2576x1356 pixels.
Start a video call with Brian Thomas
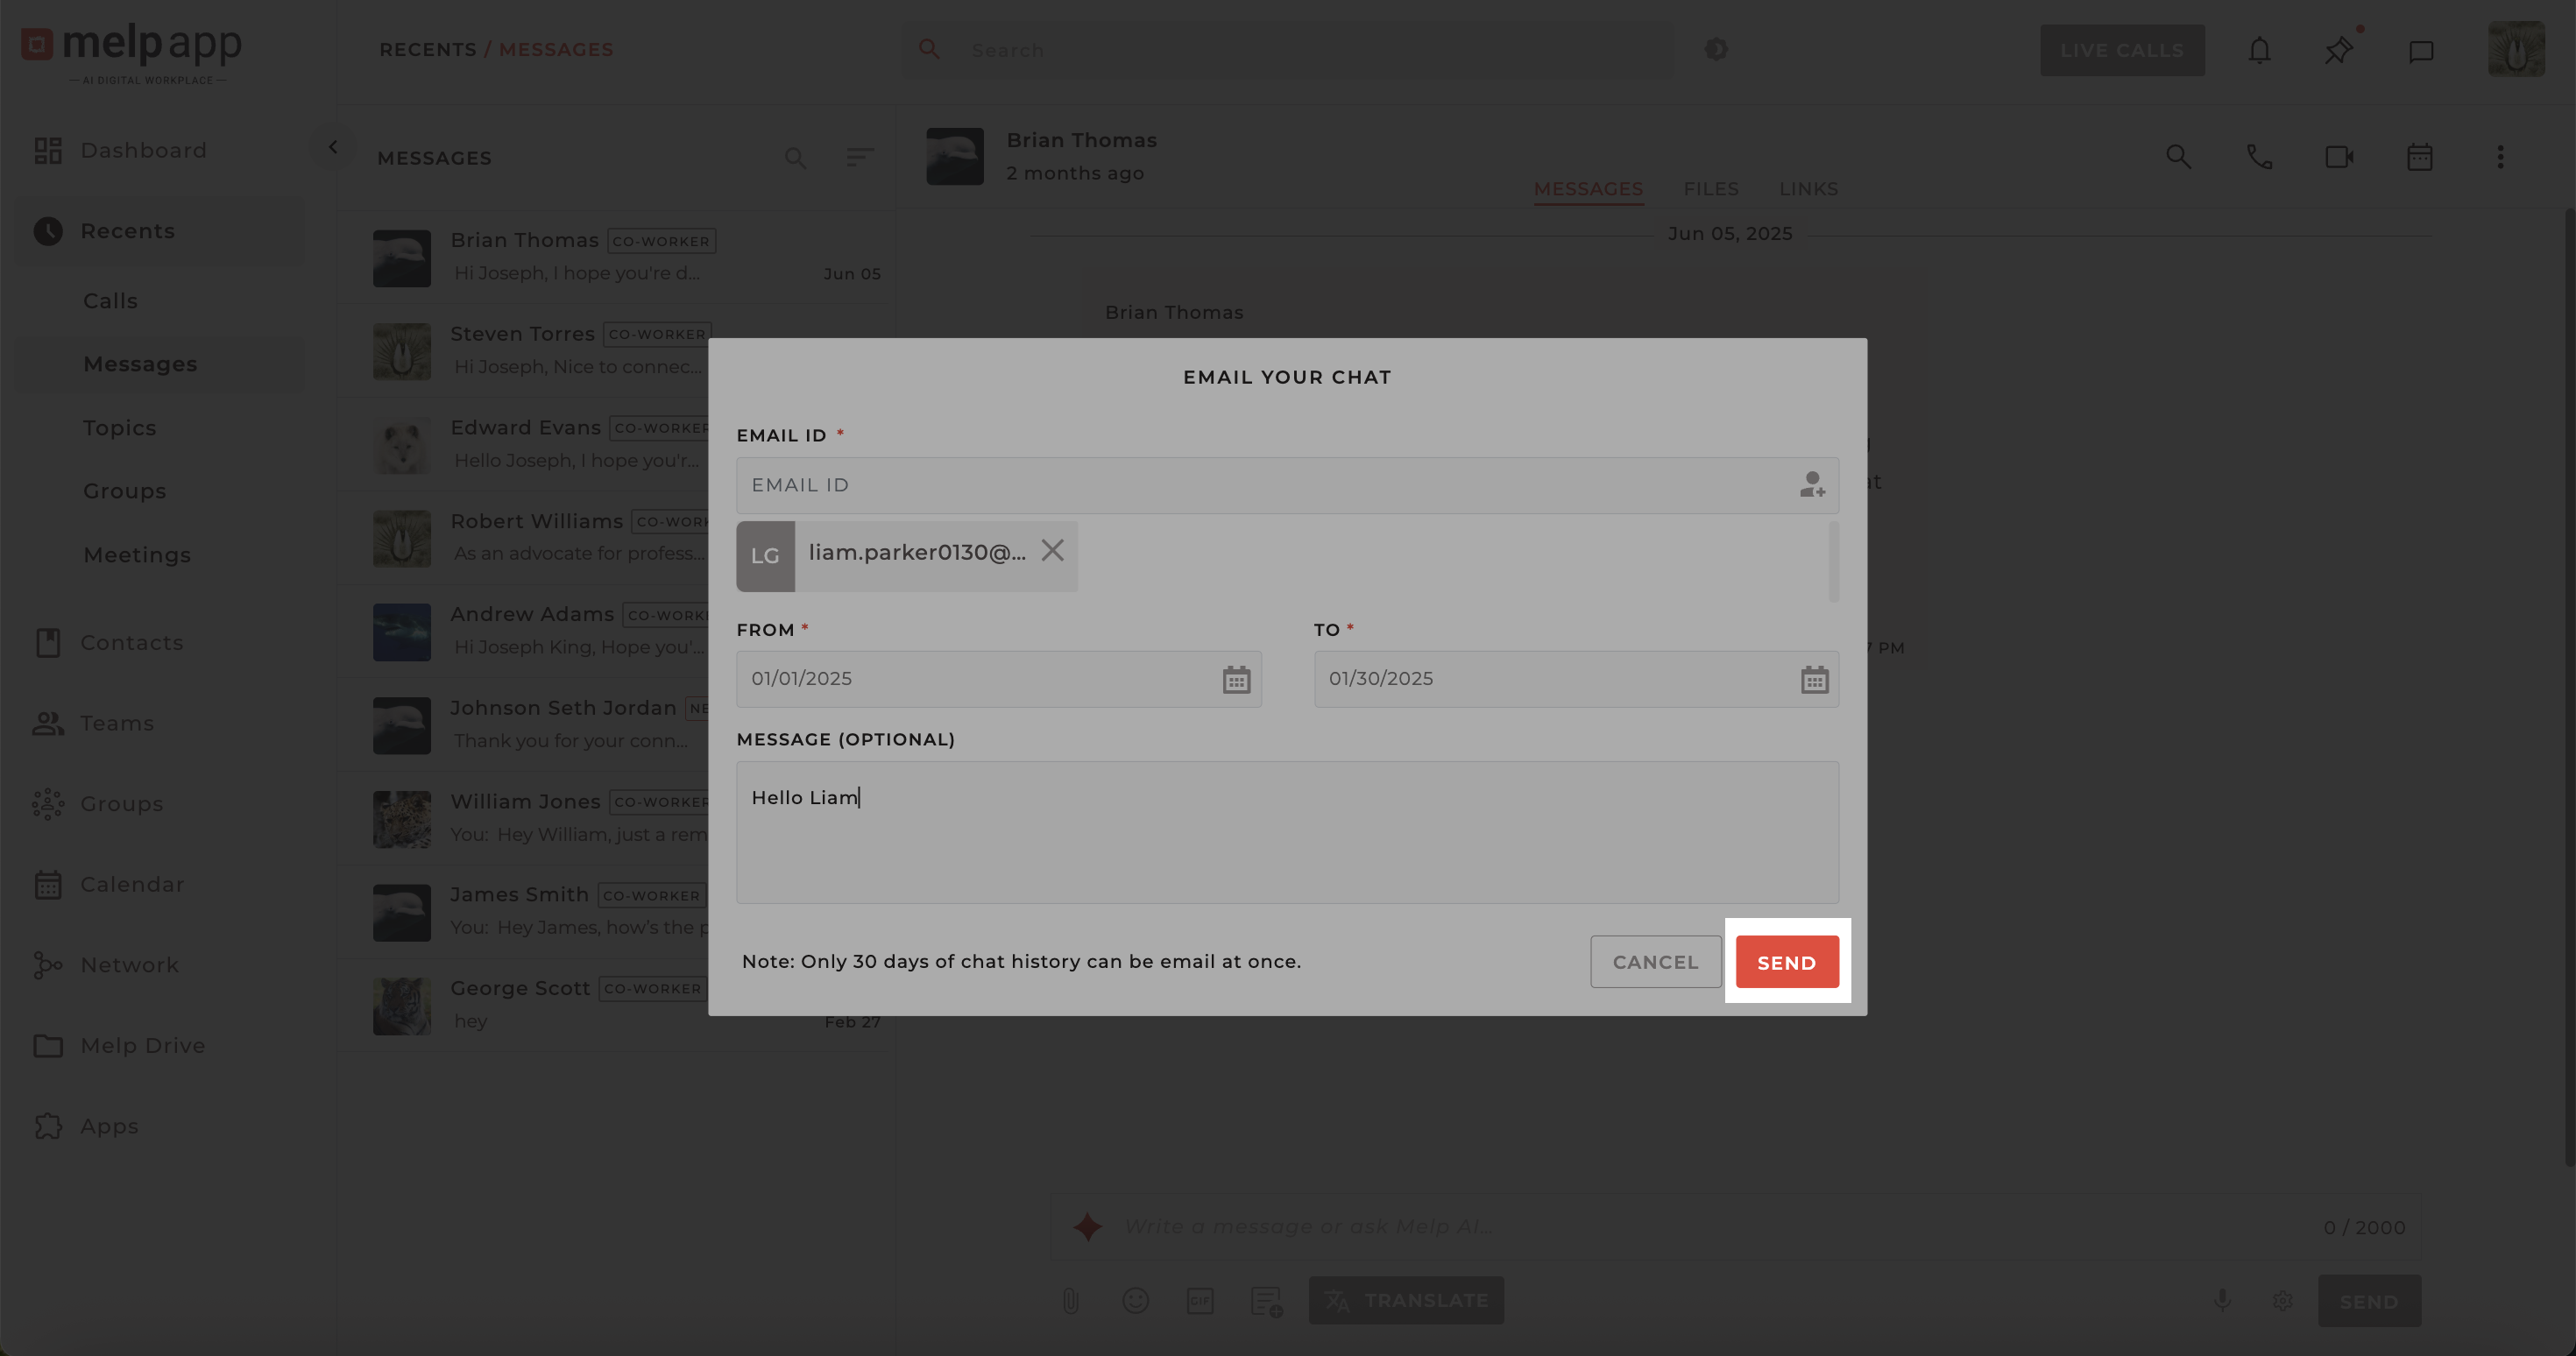[x=2339, y=157]
